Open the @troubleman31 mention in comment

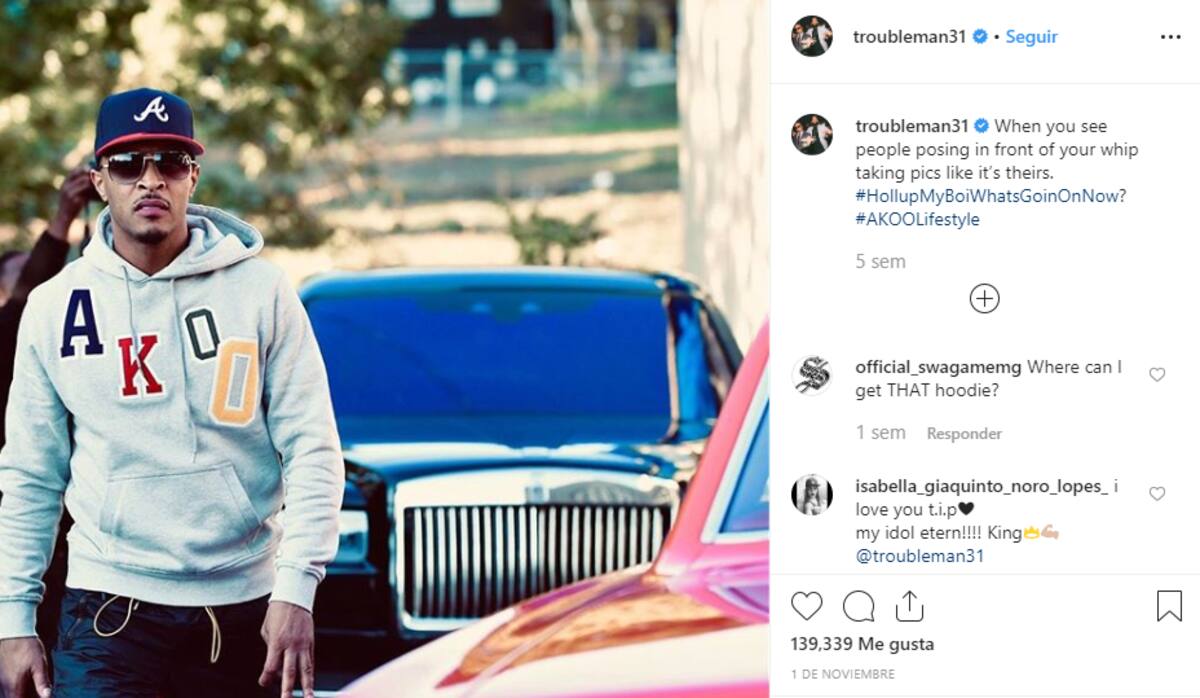(x=920, y=556)
